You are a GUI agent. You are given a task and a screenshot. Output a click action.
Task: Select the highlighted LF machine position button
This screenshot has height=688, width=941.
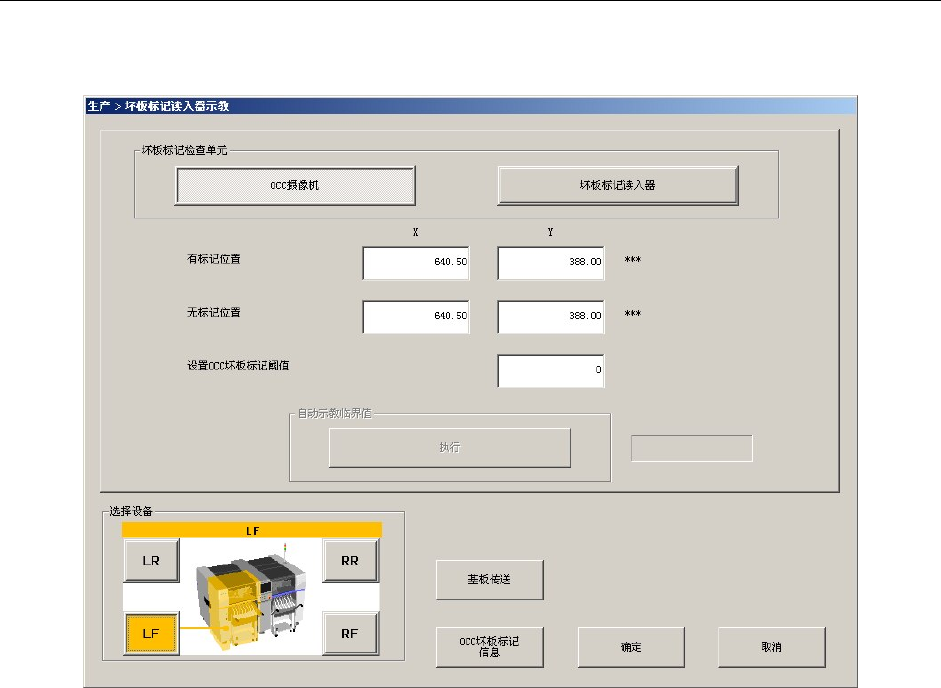point(151,632)
